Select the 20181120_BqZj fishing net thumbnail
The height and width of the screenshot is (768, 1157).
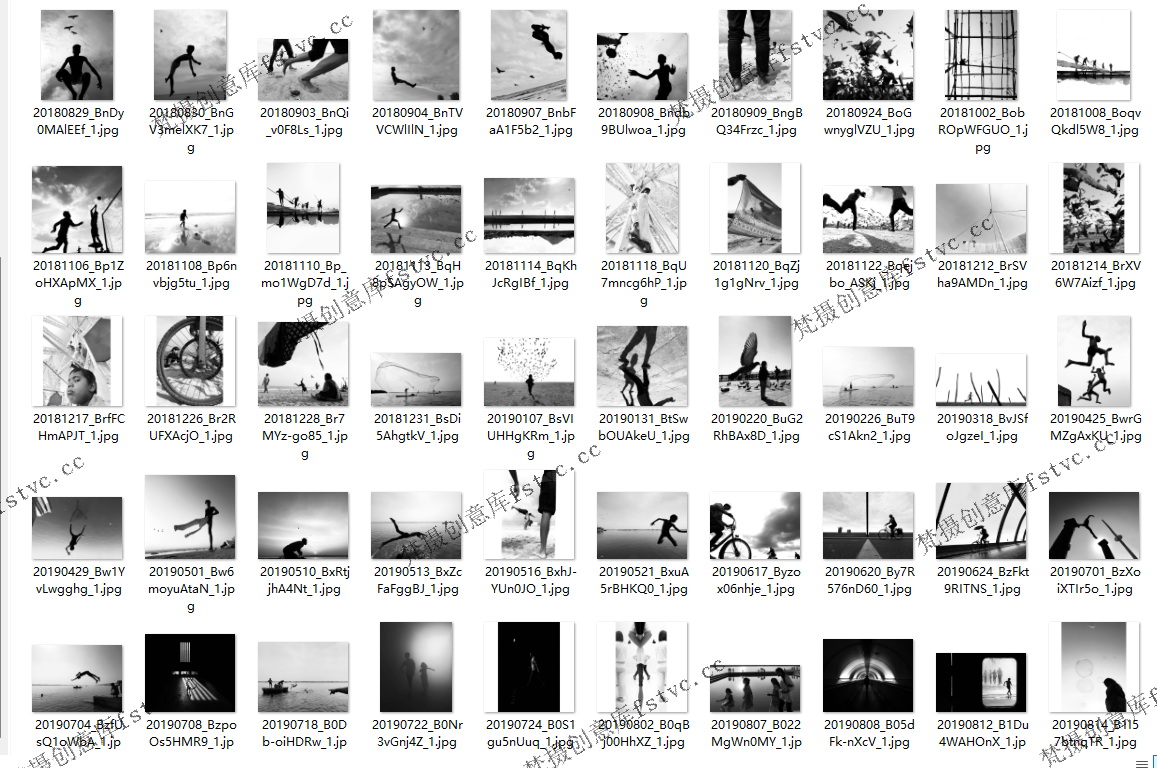coord(755,208)
